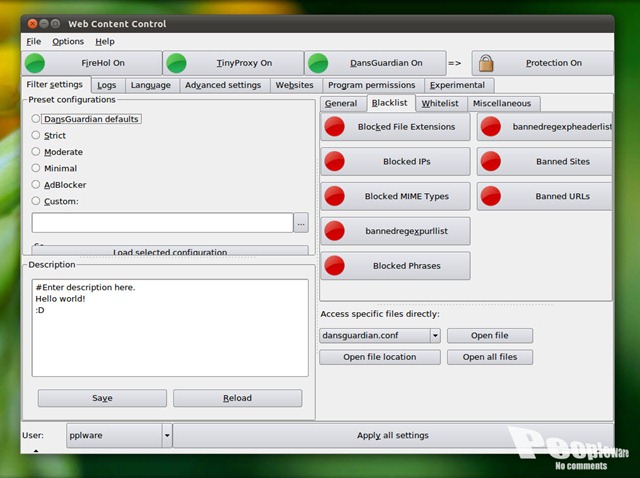Click the Apply all settings button

(392, 435)
